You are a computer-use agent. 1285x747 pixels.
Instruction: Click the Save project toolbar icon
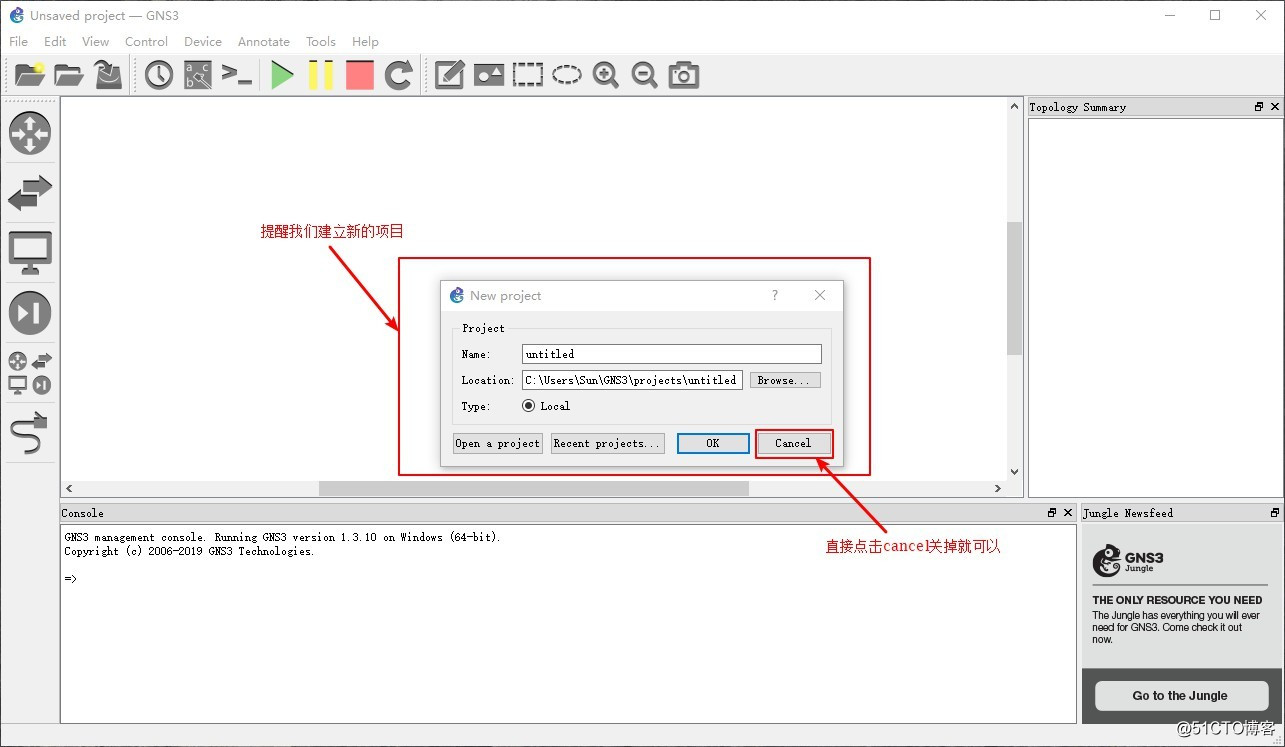(108, 75)
